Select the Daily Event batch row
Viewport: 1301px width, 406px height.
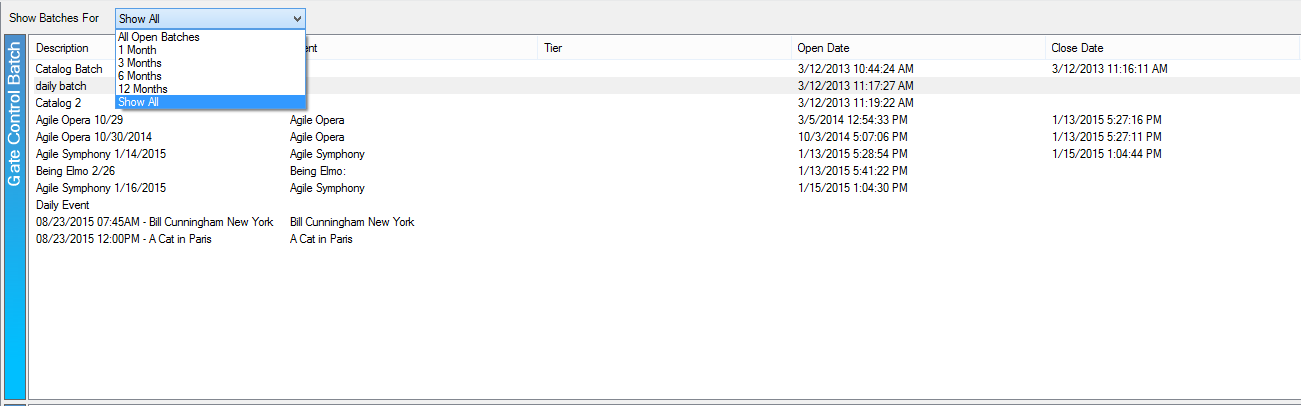click(63, 205)
